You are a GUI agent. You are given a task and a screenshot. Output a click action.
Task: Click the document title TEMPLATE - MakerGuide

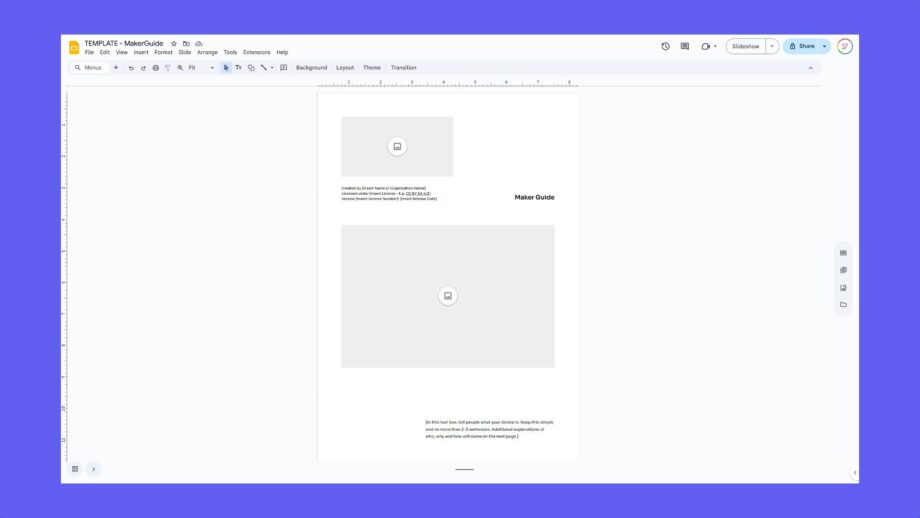point(124,43)
